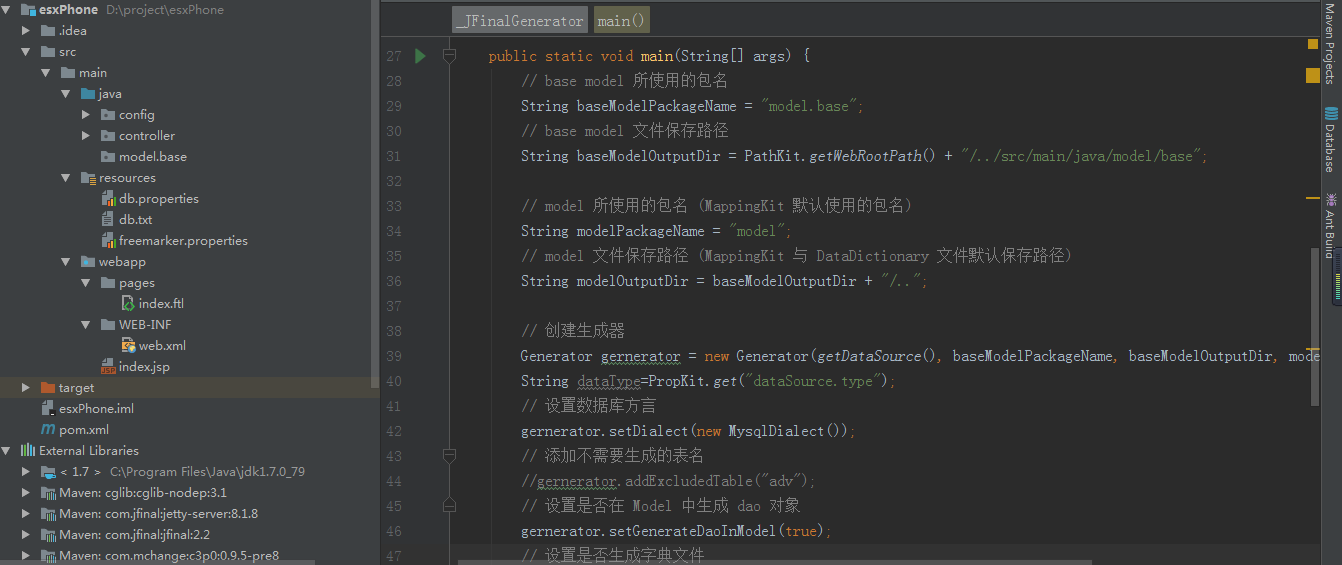The height and width of the screenshot is (565, 1342).
Task: Click the src folder icon
Action: point(48,51)
